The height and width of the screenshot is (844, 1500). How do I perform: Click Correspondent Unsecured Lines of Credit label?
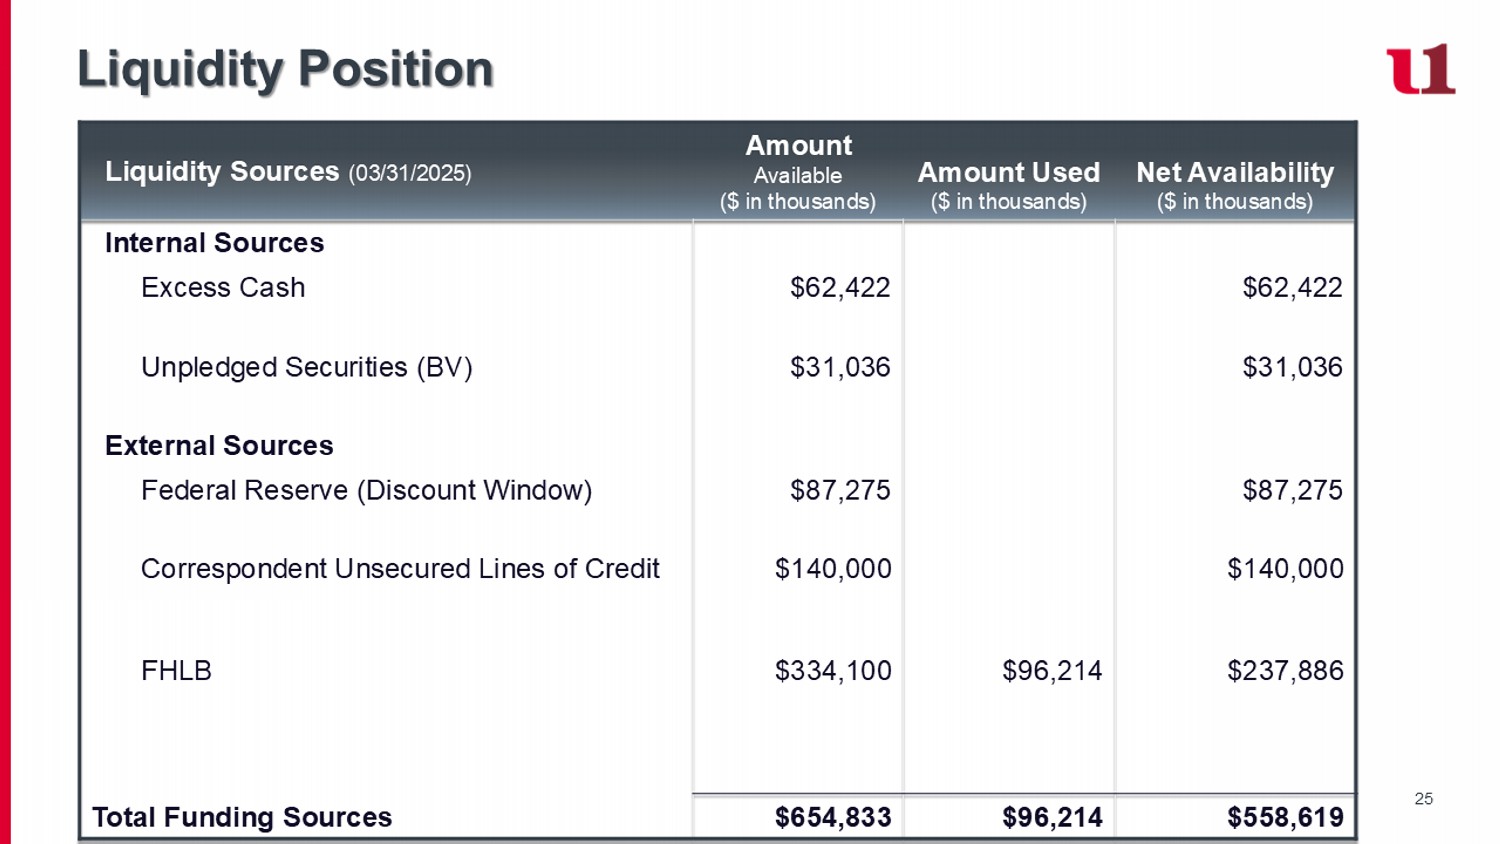[400, 569]
